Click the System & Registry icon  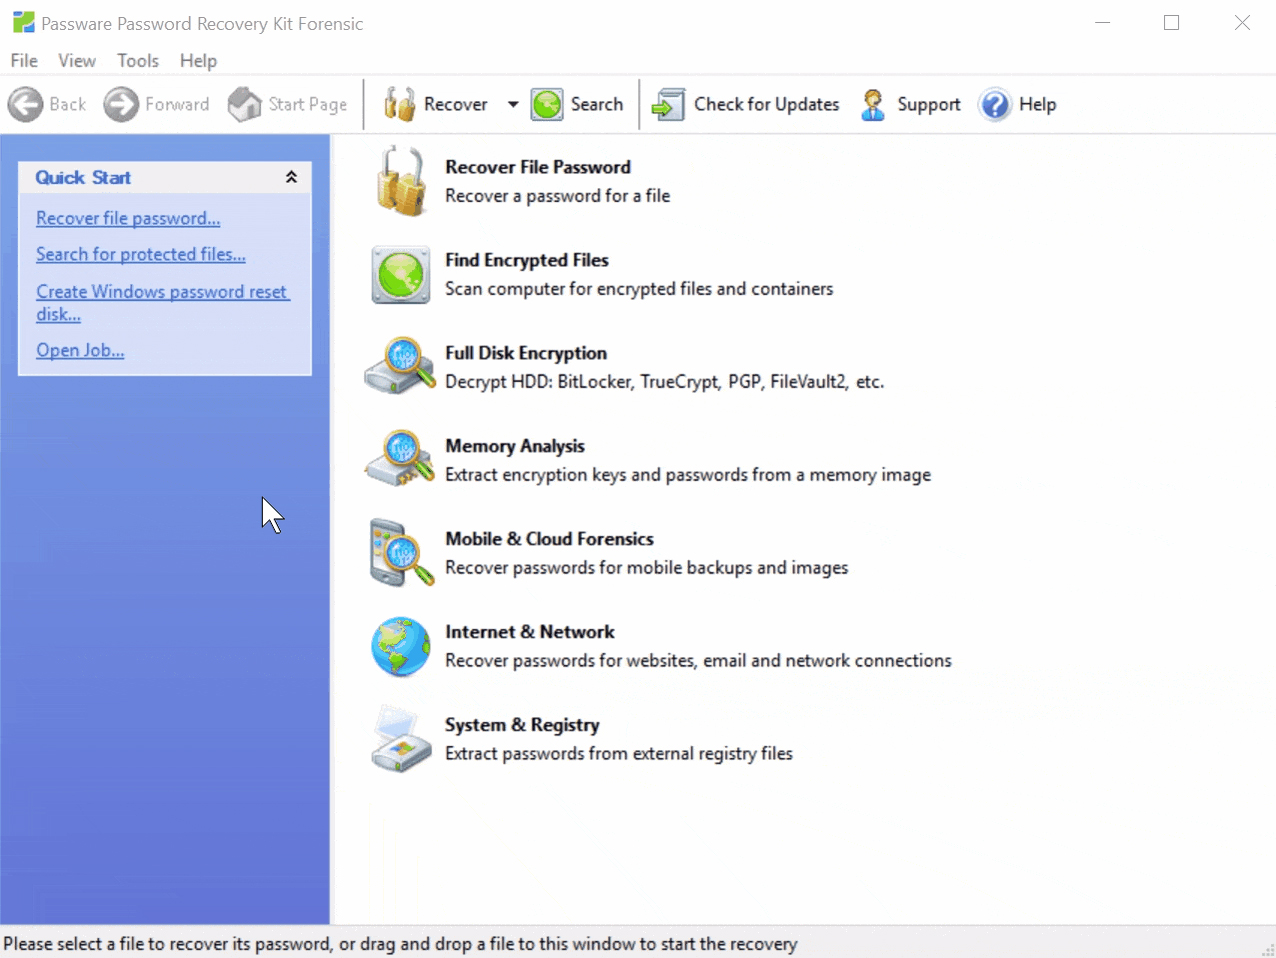(401, 739)
